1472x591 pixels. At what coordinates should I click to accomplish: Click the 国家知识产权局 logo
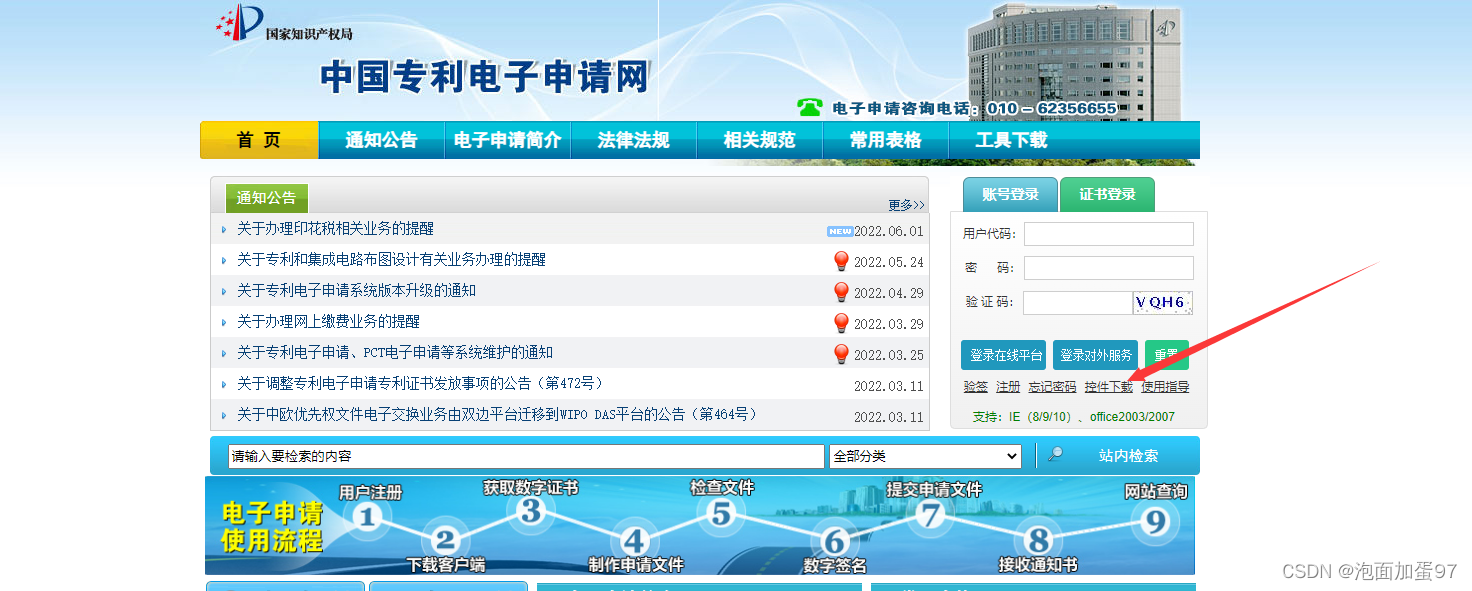click(x=285, y=24)
